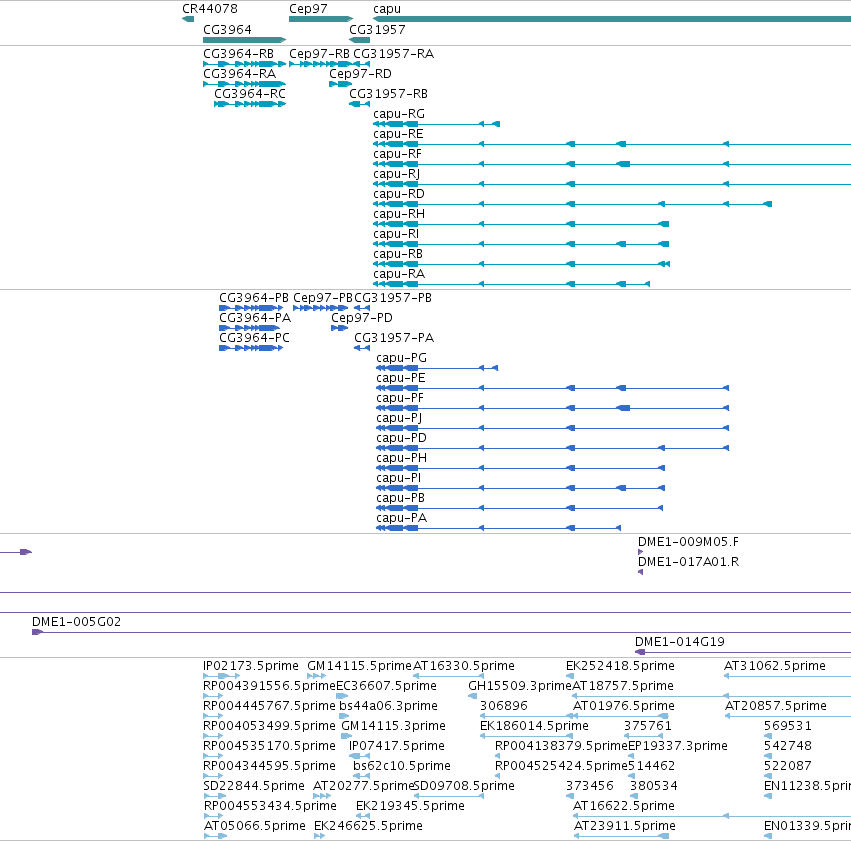
Task: Click the DME1-017A01.R clone end
Action: (640, 572)
